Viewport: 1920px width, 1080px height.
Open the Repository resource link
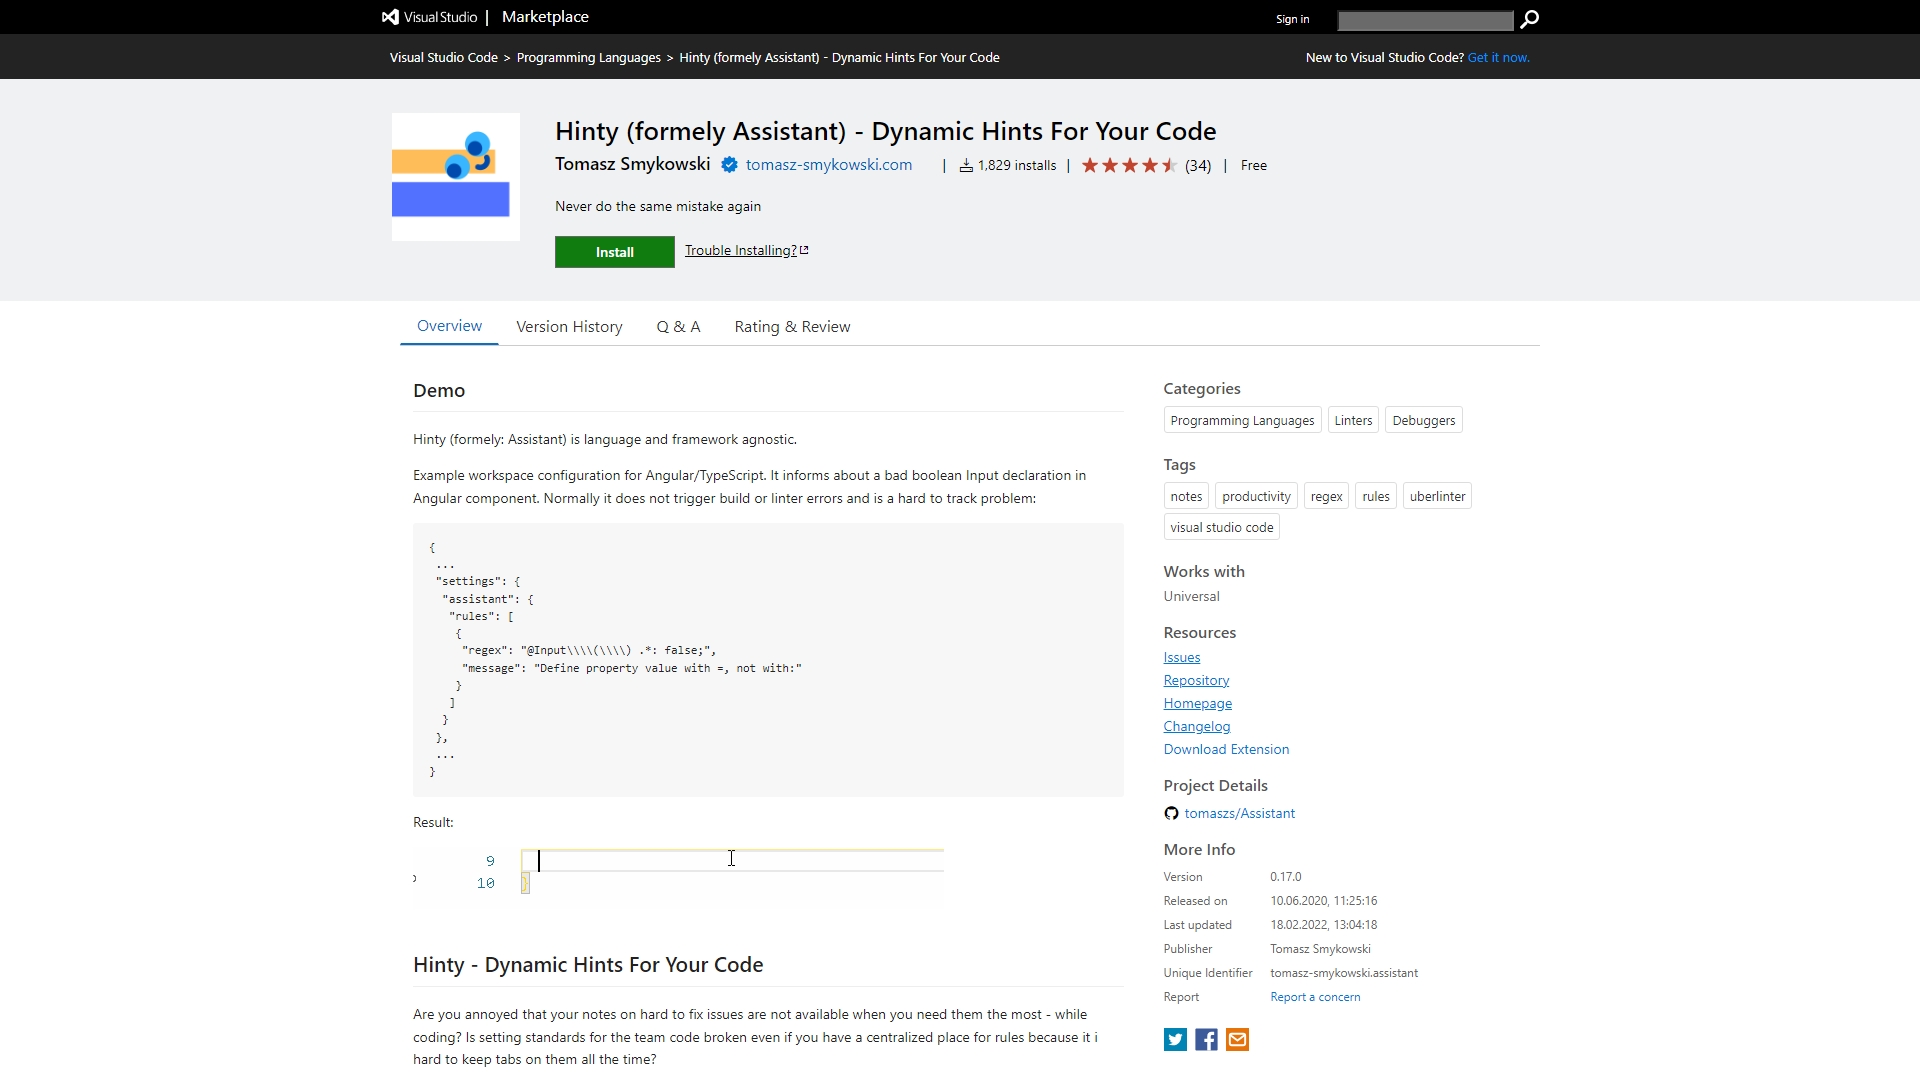point(1196,681)
